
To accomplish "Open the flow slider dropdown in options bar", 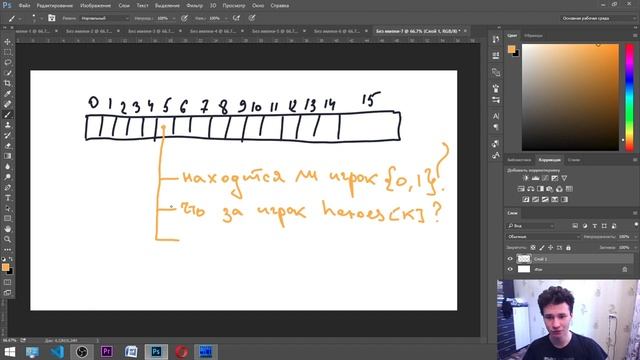I will click(225, 18).
